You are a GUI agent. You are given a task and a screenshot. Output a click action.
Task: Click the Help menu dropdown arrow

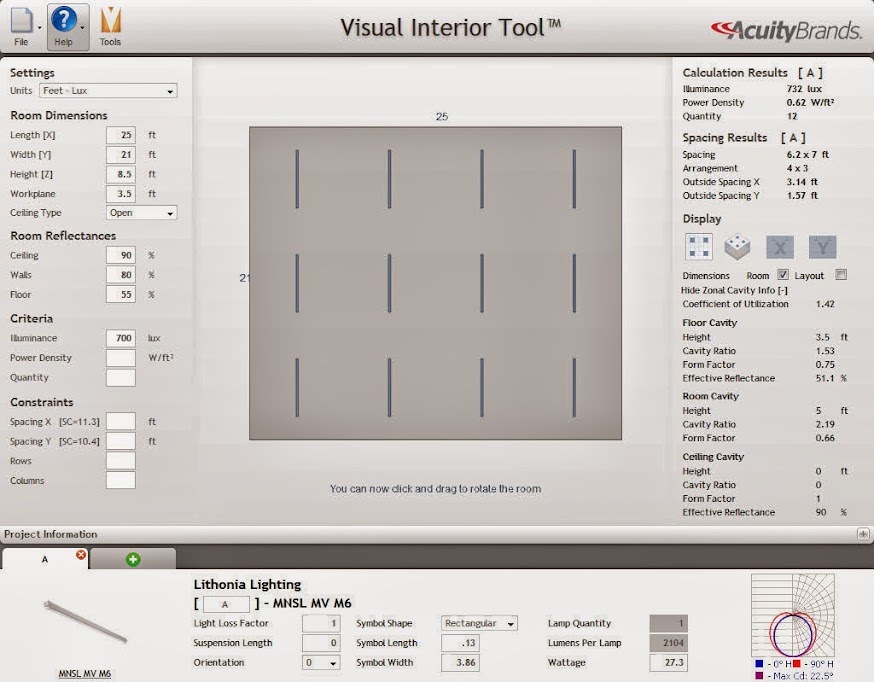click(x=82, y=27)
